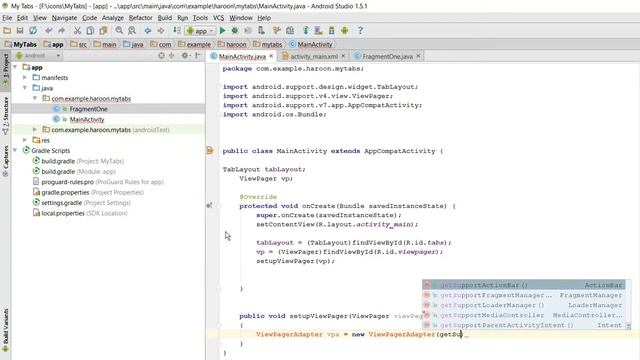Select FragmentOne class in tree

pos(88,109)
